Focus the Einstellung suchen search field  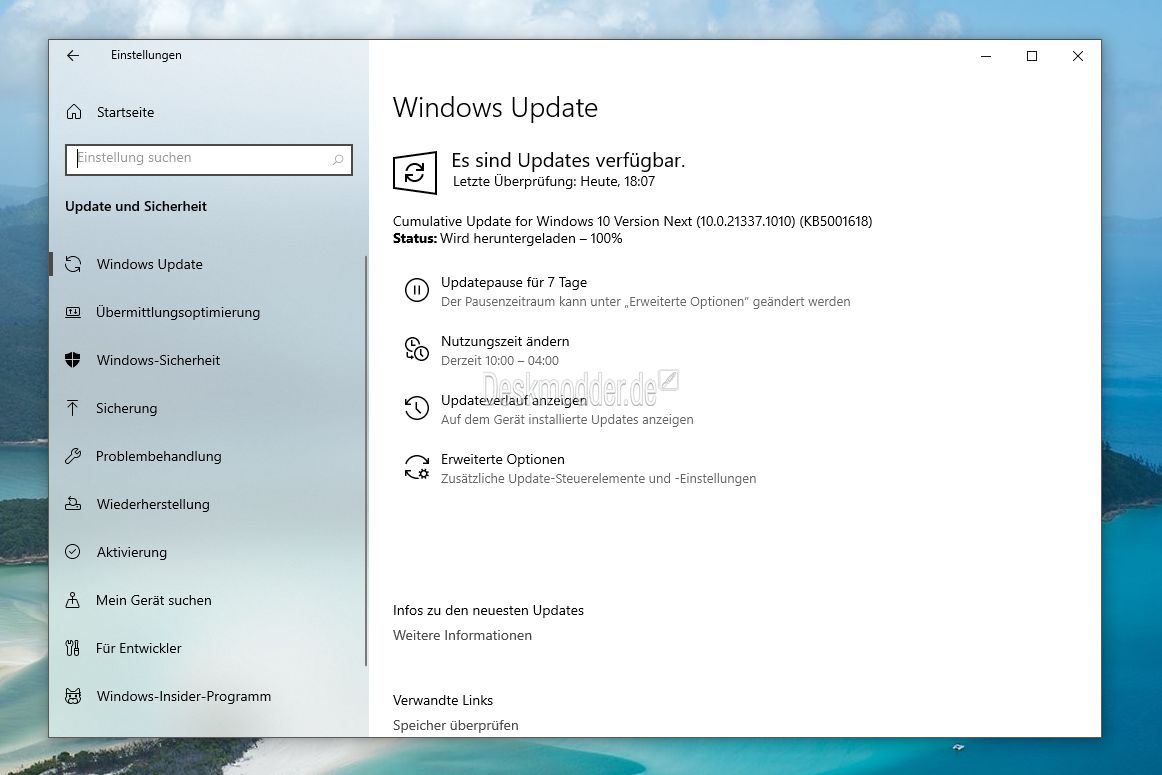[208, 159]
